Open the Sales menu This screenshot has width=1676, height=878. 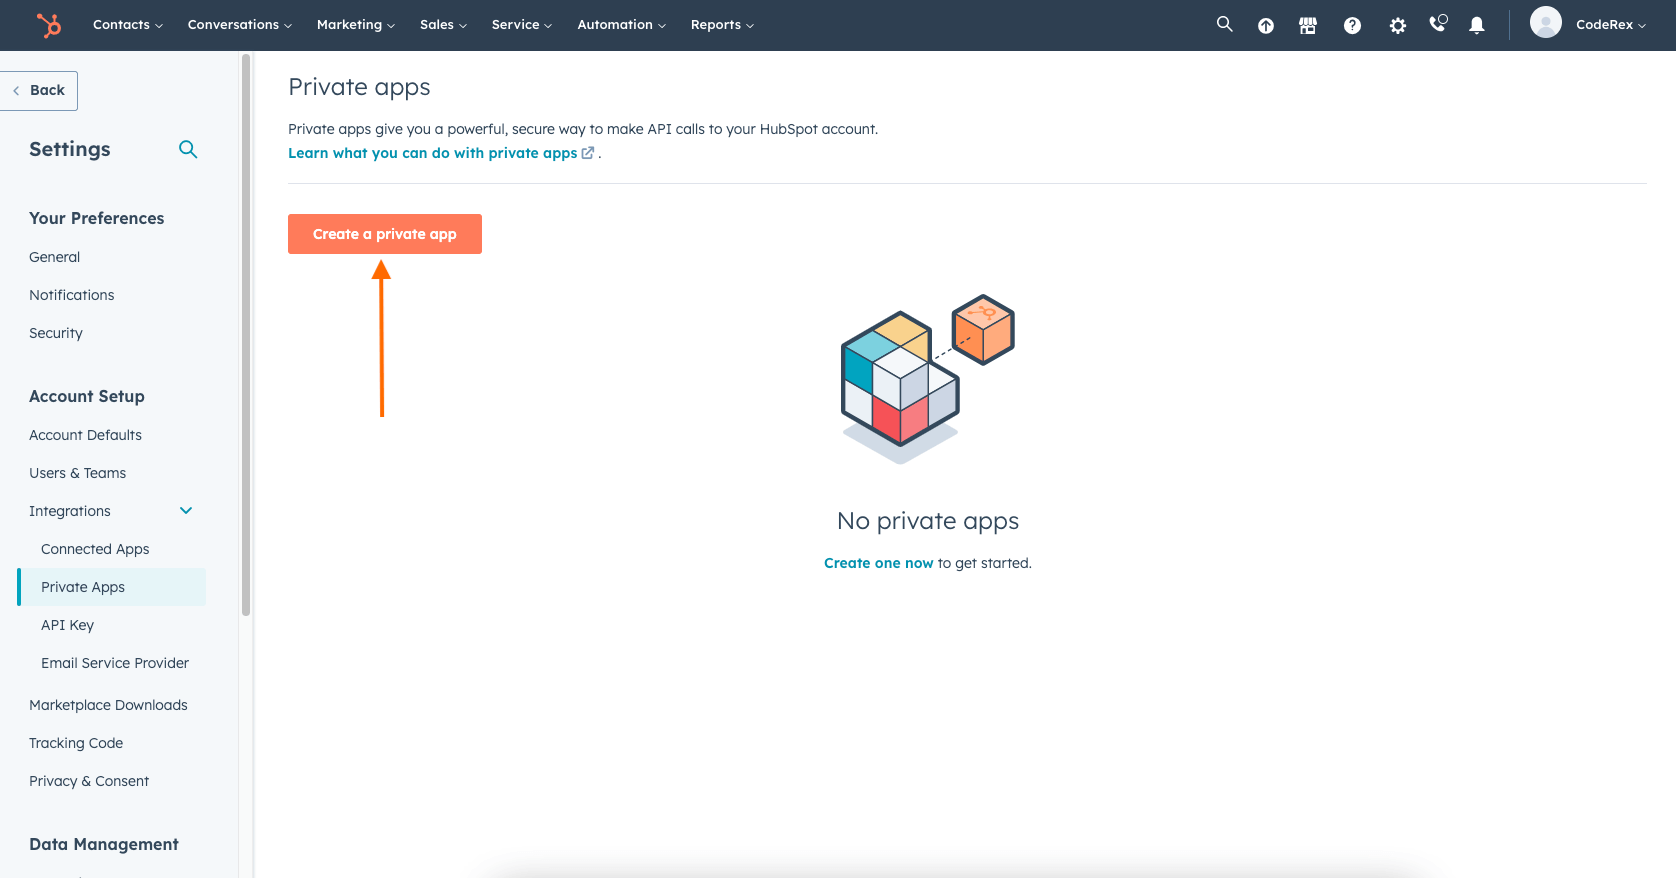(x=444, y=25)
